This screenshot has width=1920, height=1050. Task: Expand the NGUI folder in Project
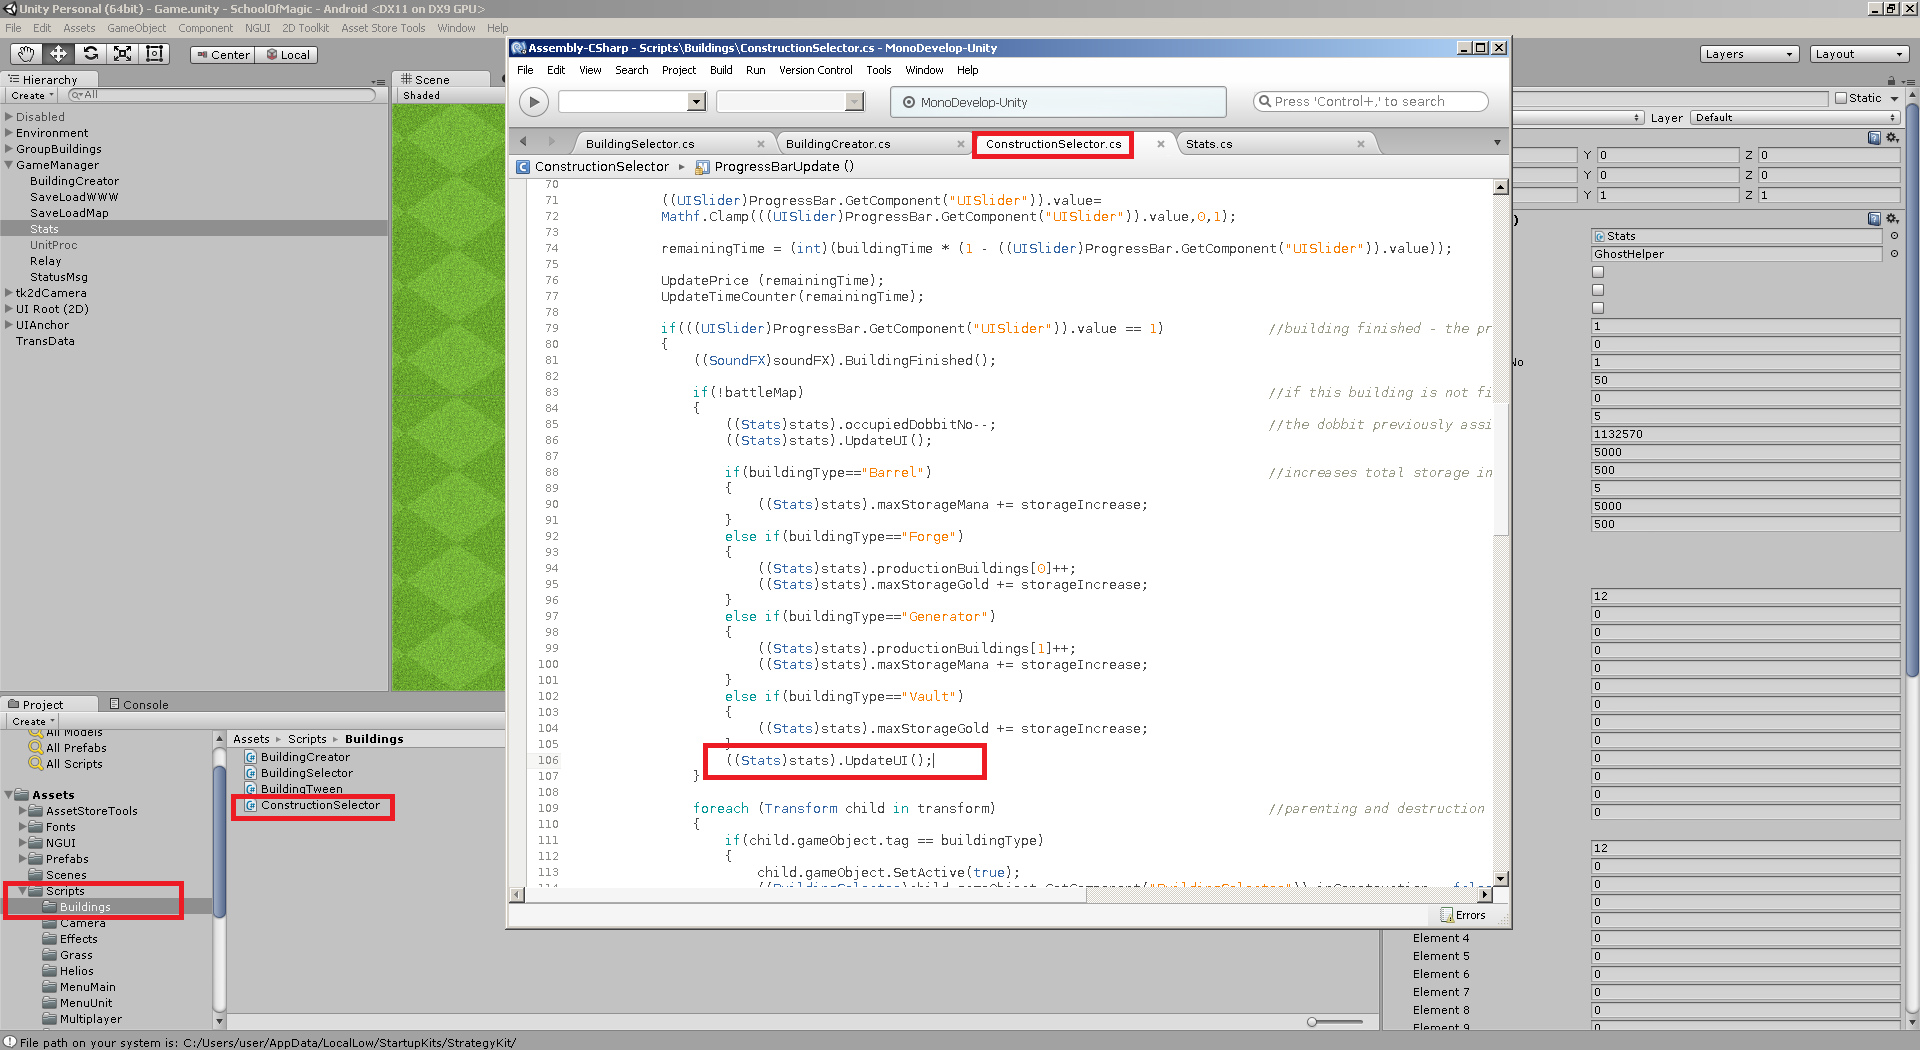point(22,843)
